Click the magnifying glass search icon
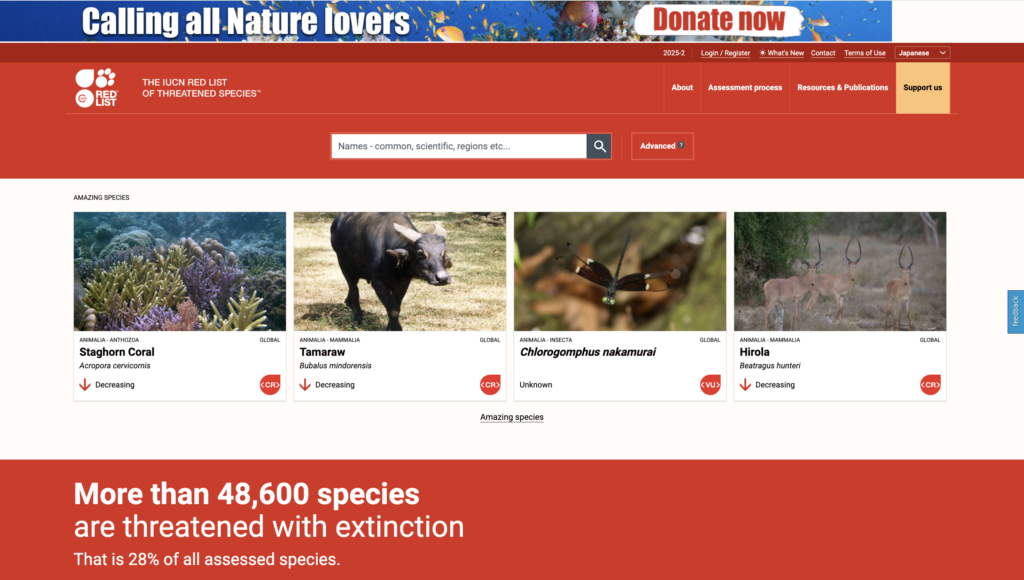 tap(599, 146)
